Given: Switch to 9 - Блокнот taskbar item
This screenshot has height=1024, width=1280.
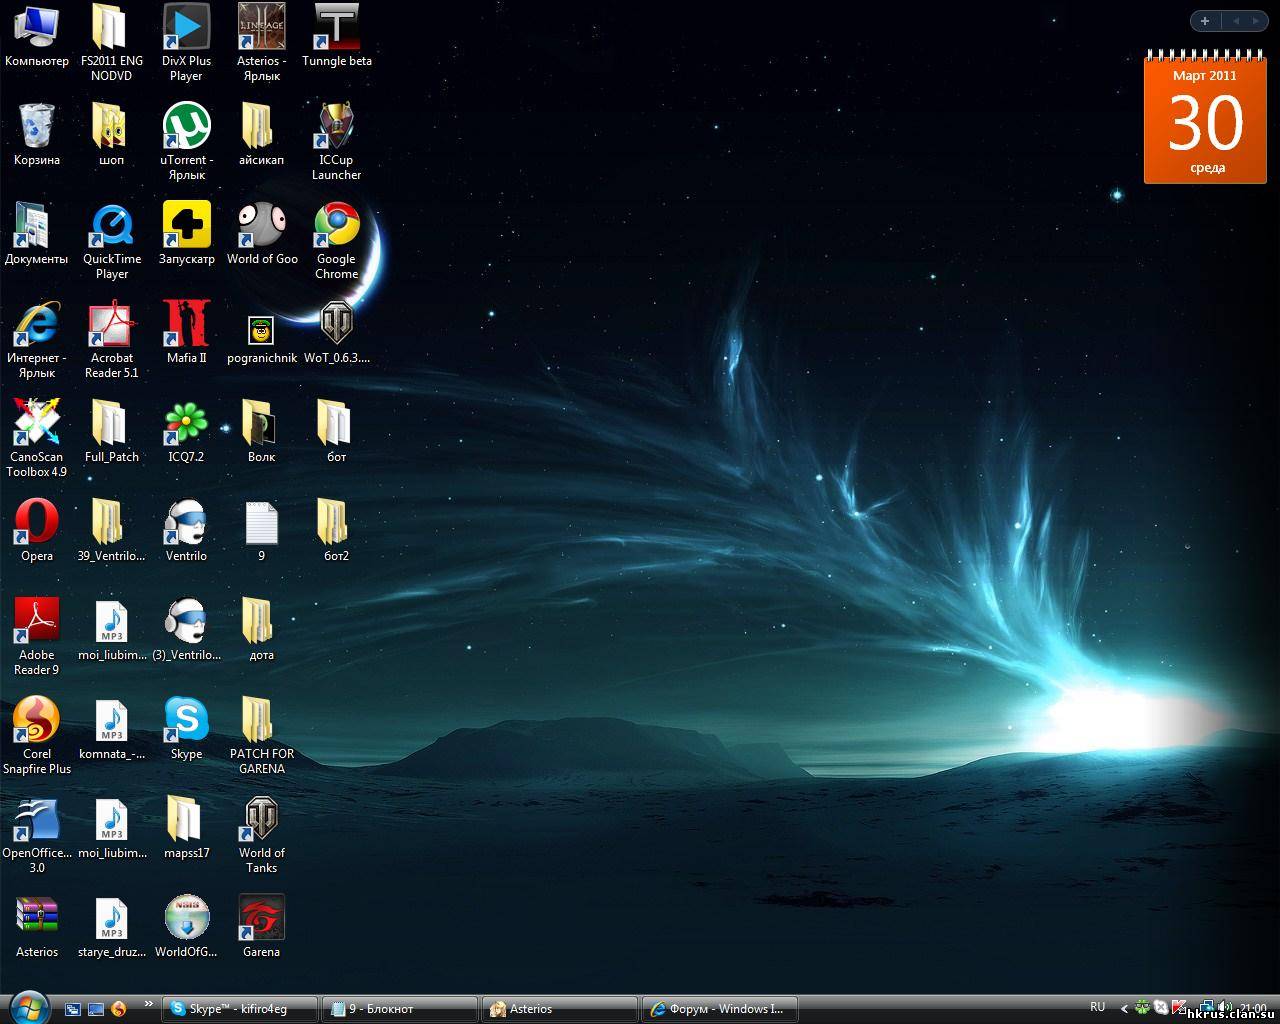Looking at the screenshot, I should [x=400, y=1009].
